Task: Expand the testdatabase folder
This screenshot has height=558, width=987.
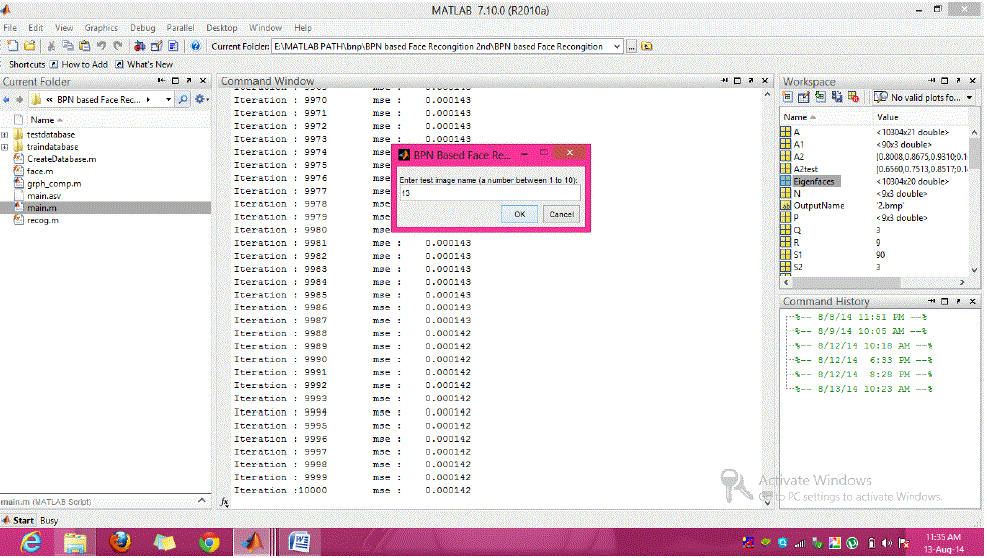Action: pyautogui.click(x=6, y=135)
